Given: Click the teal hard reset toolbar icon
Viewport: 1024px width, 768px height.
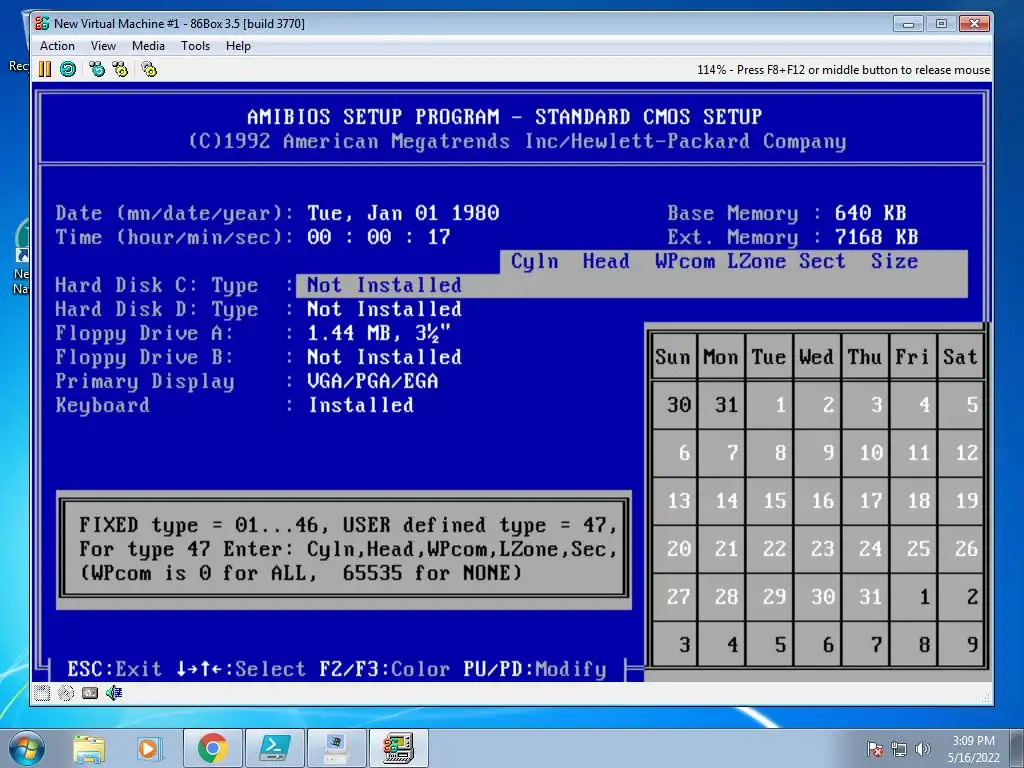Looking at the screenshot, I should [x=68, y=69].
